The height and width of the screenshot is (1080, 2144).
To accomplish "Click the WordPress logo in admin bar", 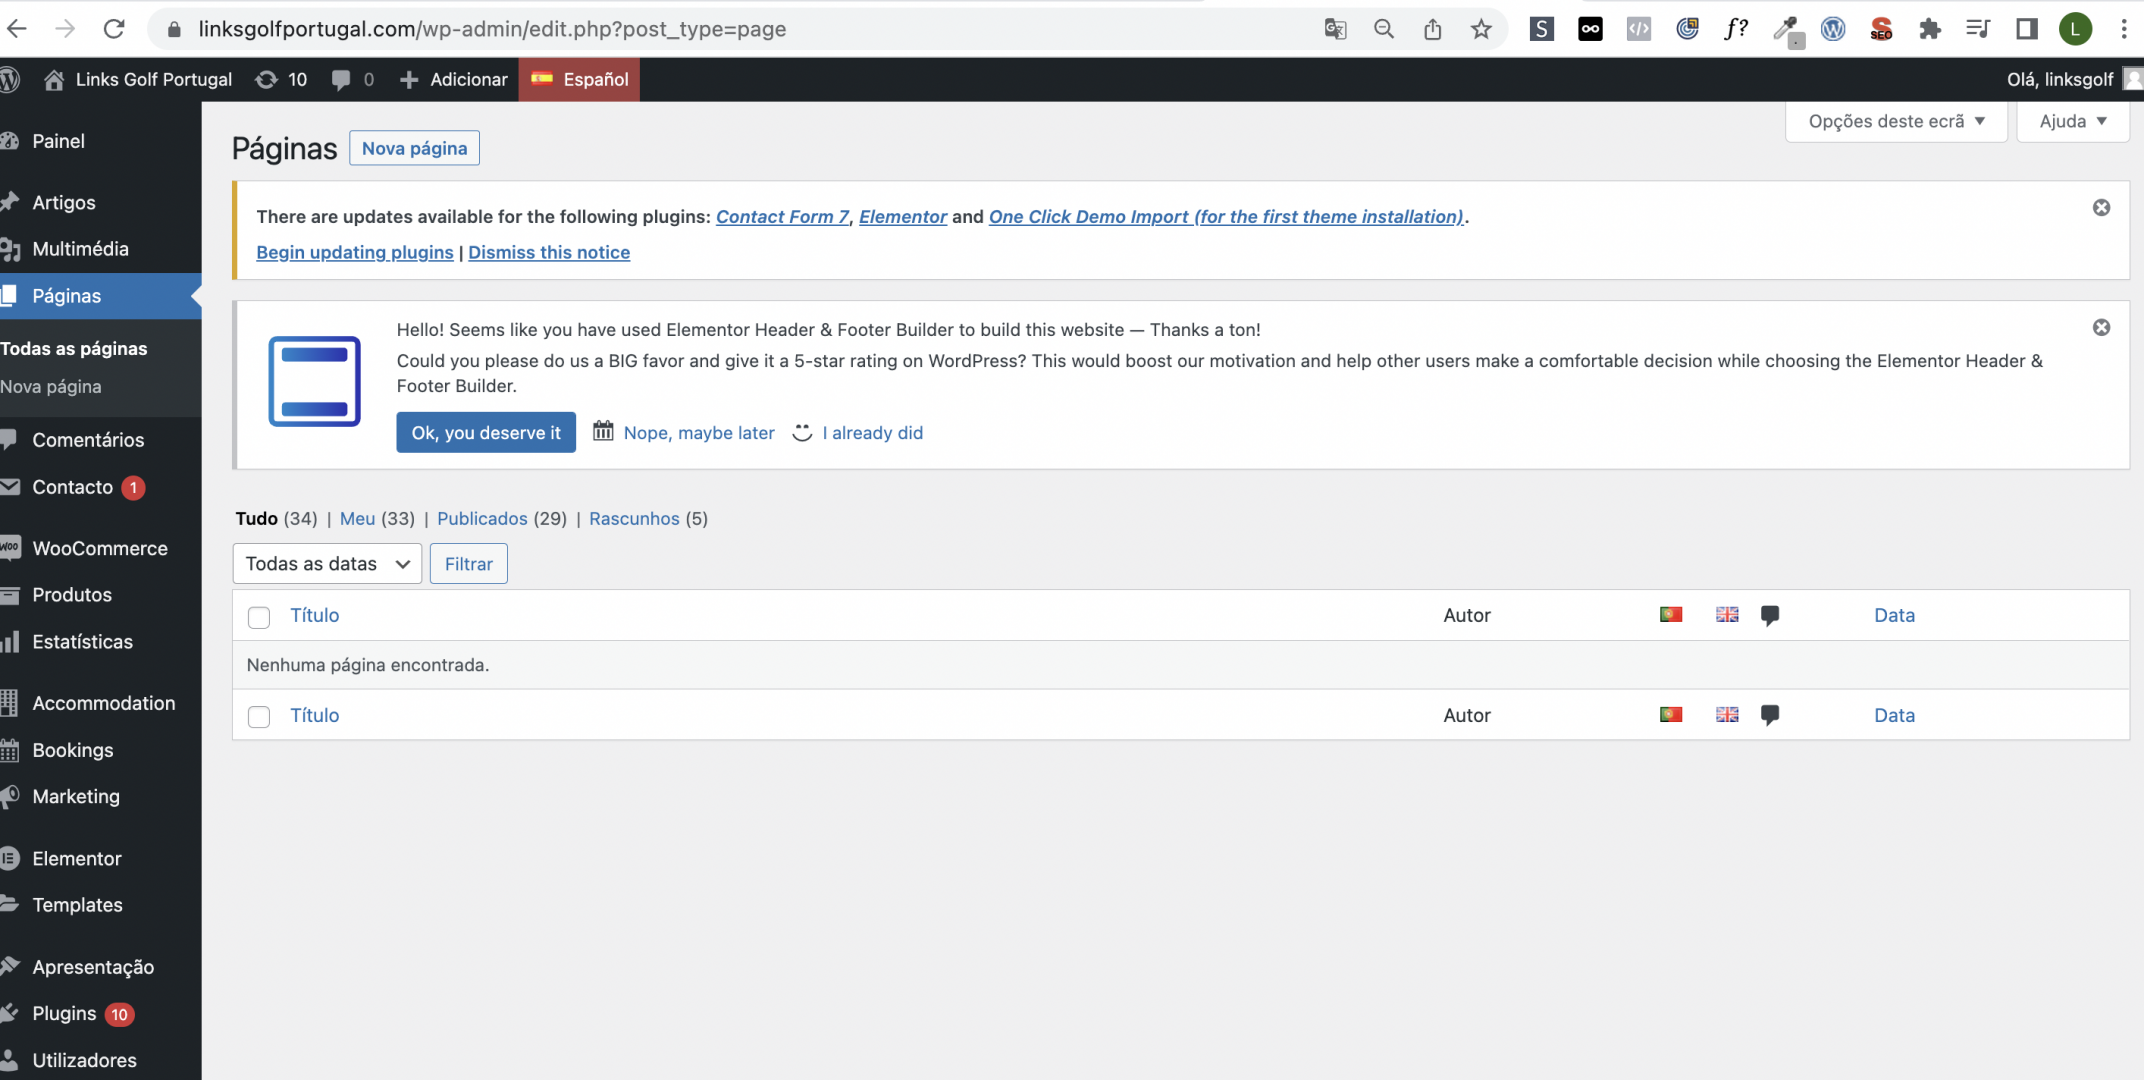I will coord(10,79).
